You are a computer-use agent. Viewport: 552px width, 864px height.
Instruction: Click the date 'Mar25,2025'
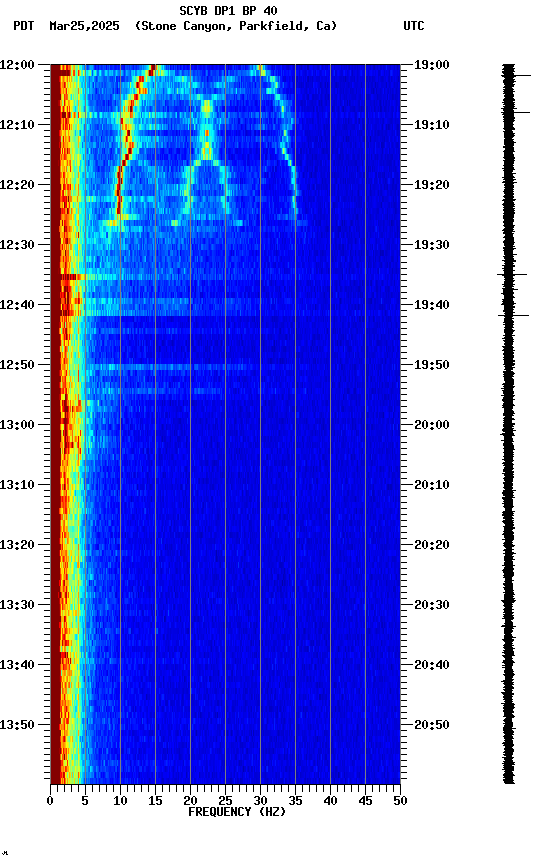click(84, 26)
